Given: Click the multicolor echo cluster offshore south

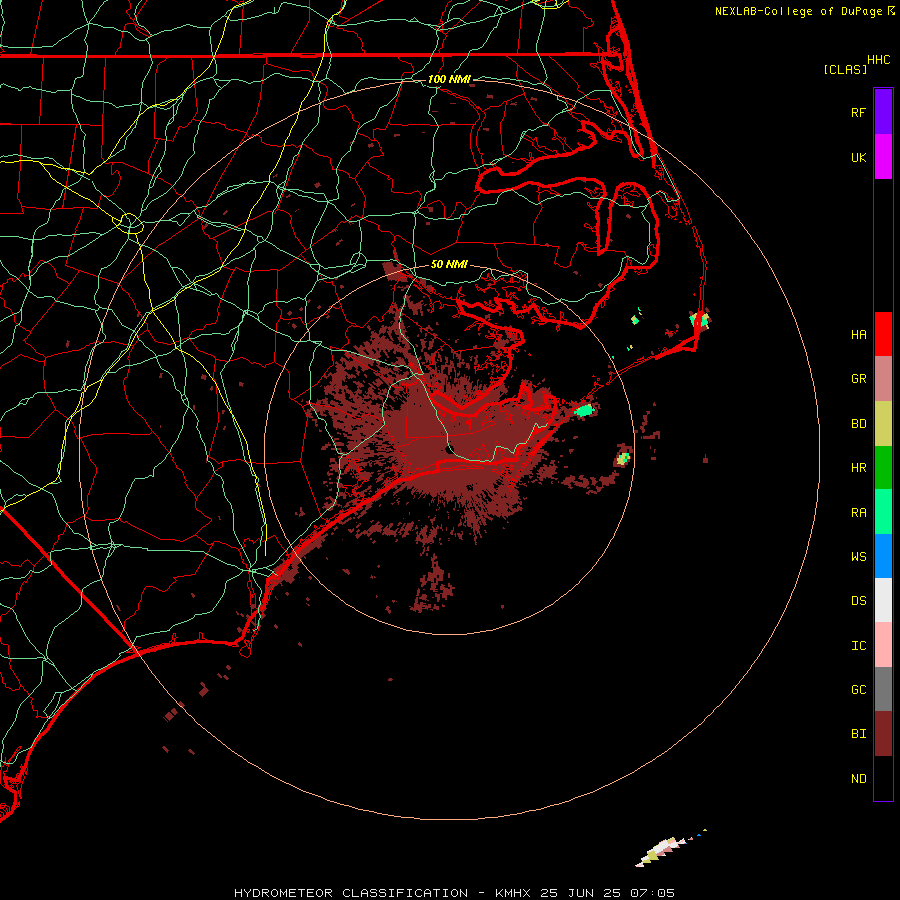Looking at the screenshot, I should coord(662,851).
